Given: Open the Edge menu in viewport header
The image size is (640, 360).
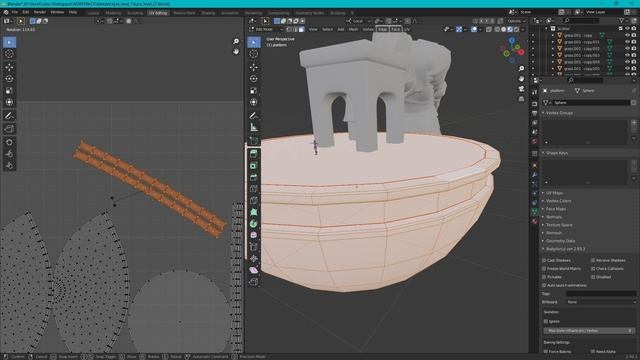Looking at the screenshot, I should [x=382, y=29].
